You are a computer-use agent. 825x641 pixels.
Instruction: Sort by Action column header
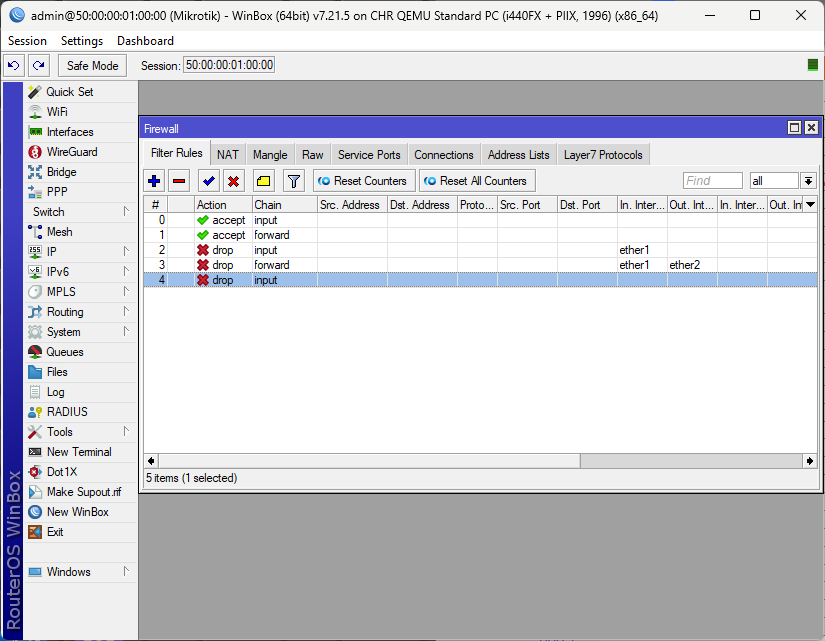[x=224, y=205]
